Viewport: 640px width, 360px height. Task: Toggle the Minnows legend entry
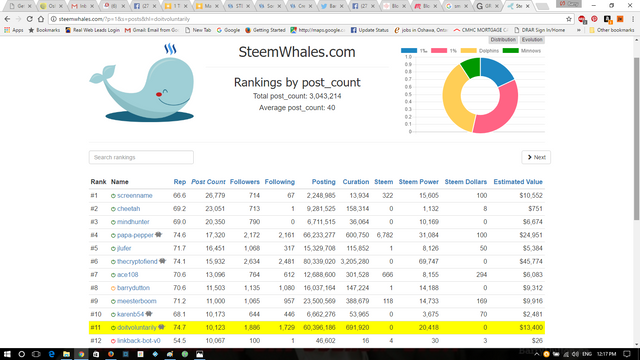pyautogui.click(x=522, y=51)
